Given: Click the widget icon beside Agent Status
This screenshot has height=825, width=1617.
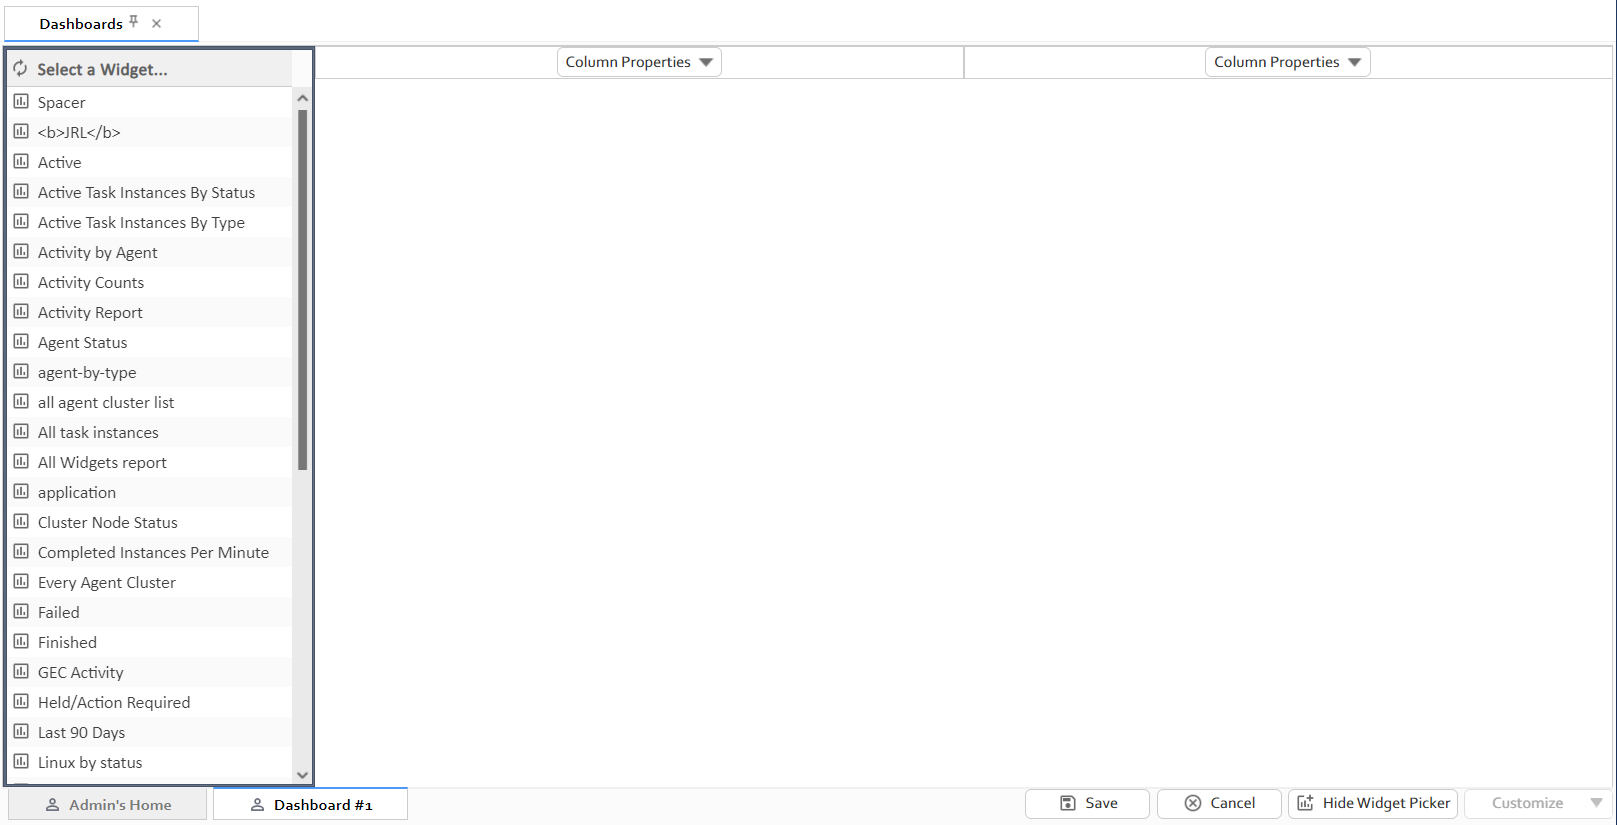Looking at the screenshot, I should click(21, 342).
